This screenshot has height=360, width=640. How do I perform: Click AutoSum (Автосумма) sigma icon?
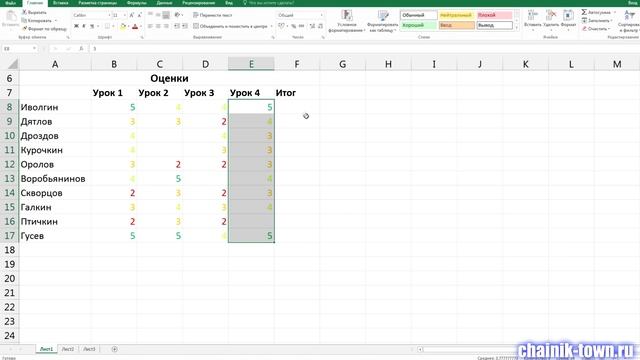pyautogui.click(x=584, y=12)
